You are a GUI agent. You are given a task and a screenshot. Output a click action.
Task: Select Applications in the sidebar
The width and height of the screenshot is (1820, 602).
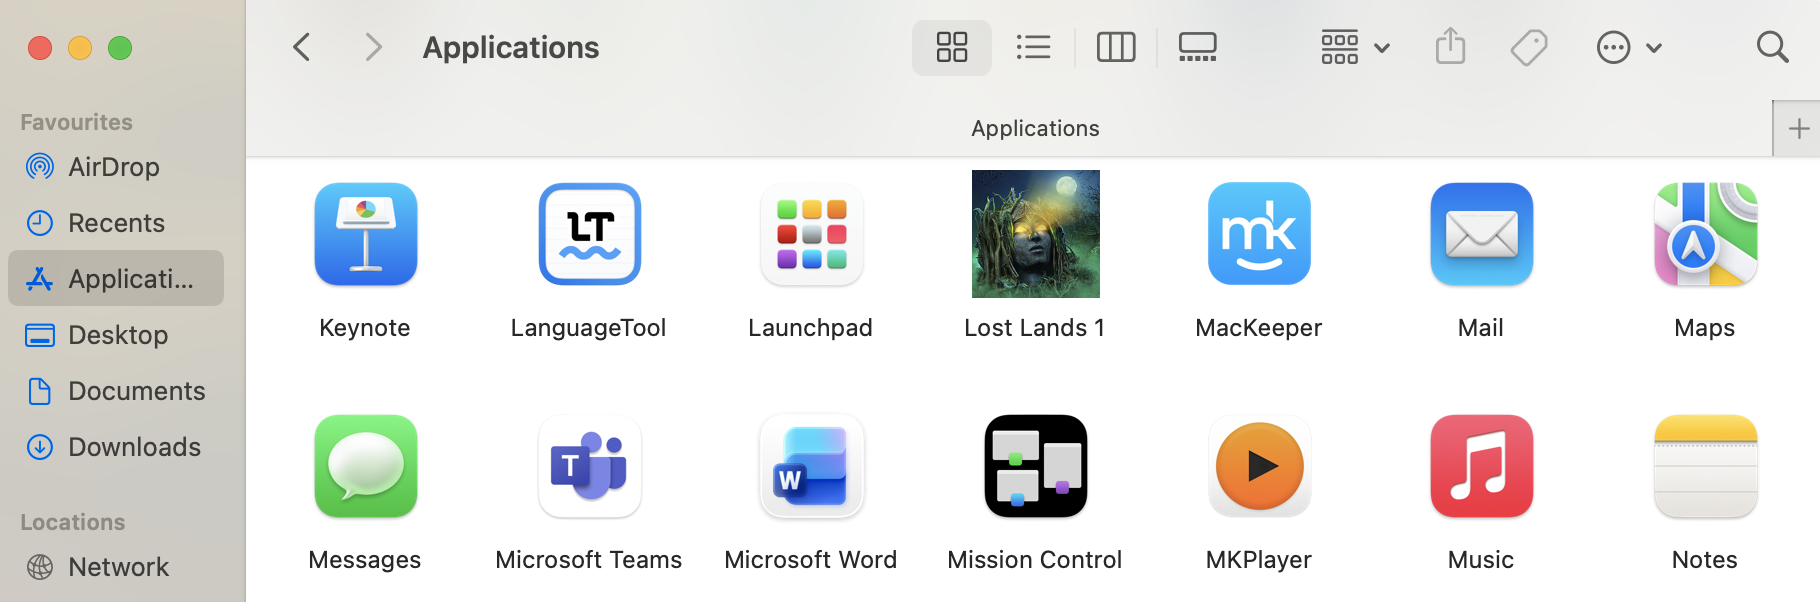(116, 278)
